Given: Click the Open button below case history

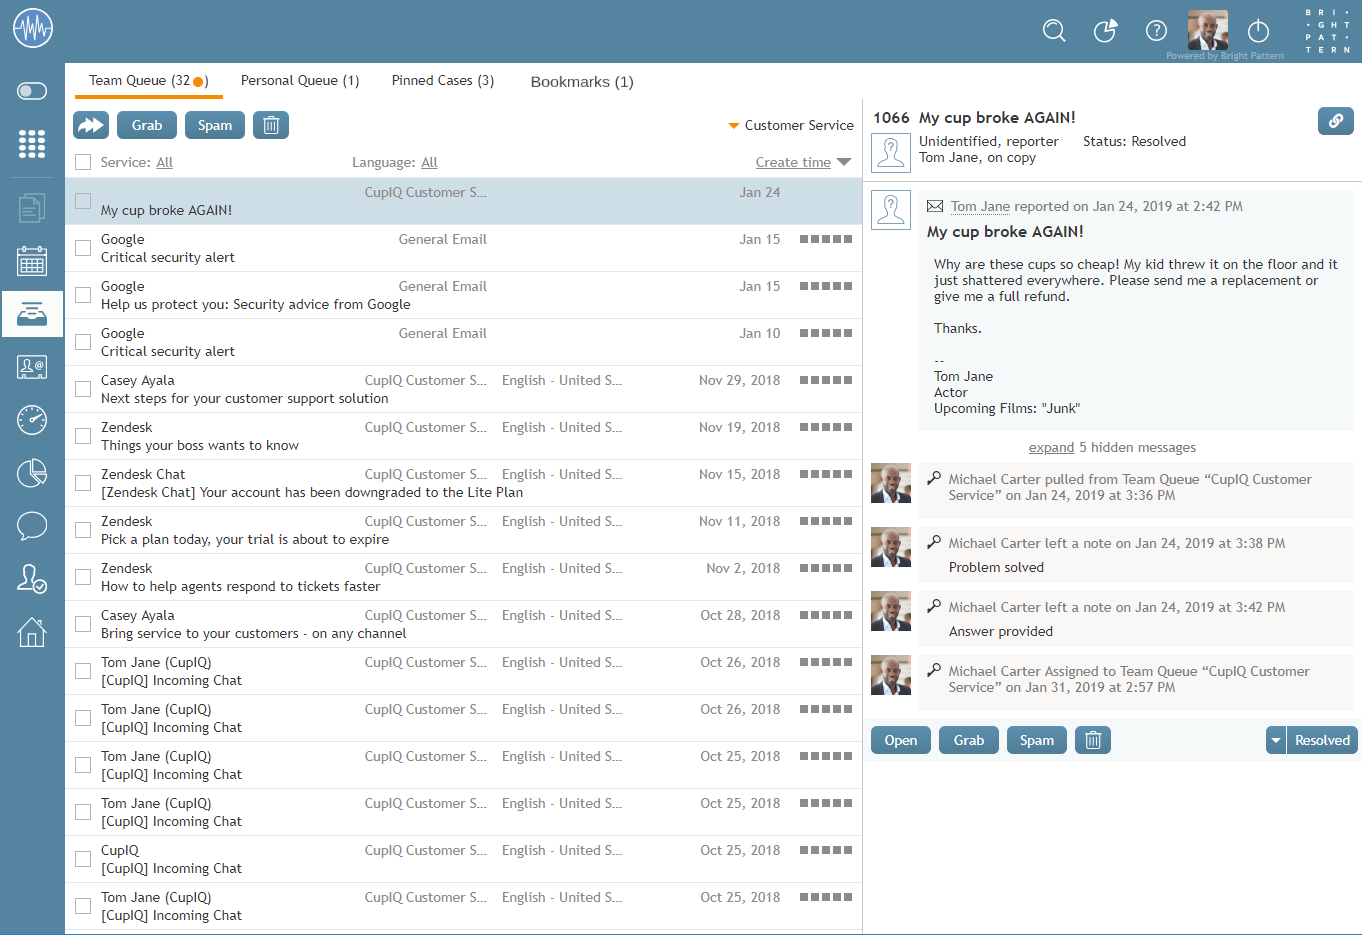Looking at the screenshot, I should pos(900,740).
